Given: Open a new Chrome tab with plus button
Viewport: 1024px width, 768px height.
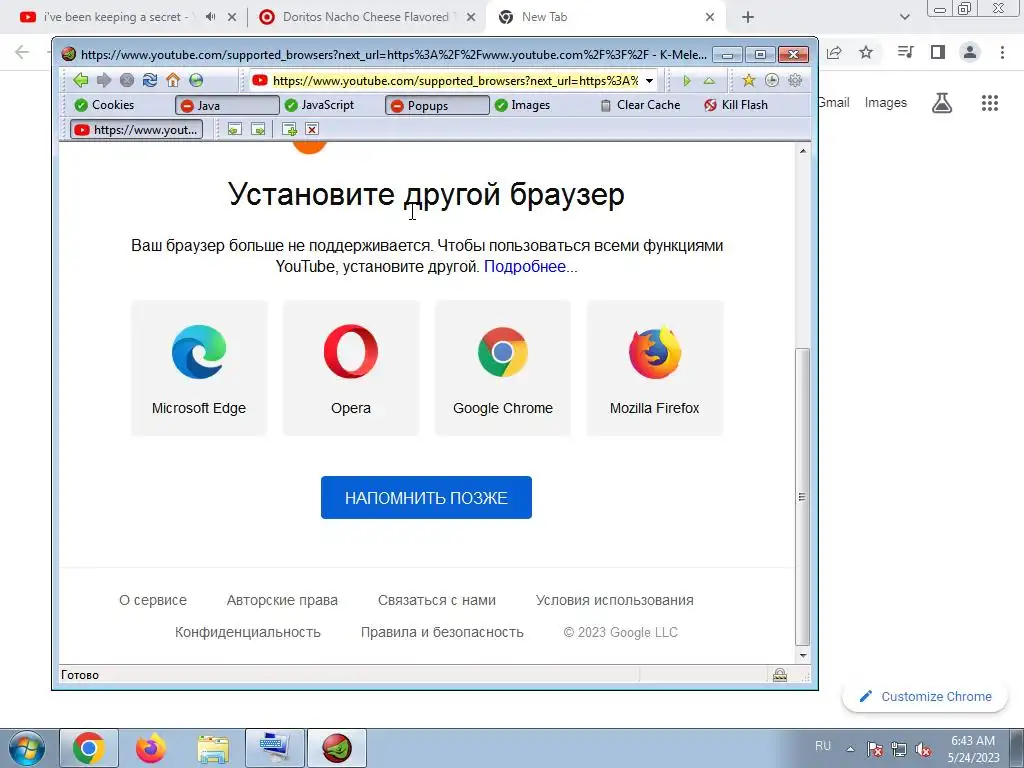Looking at the screenshot, I should coord(748,17).
